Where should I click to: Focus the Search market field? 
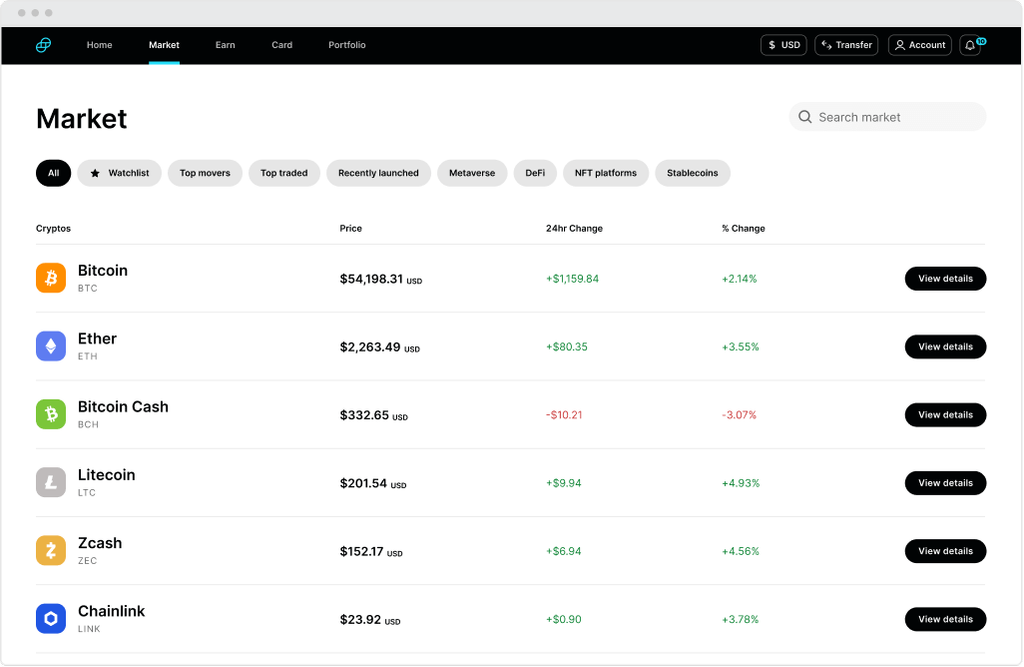click(888, 117)
